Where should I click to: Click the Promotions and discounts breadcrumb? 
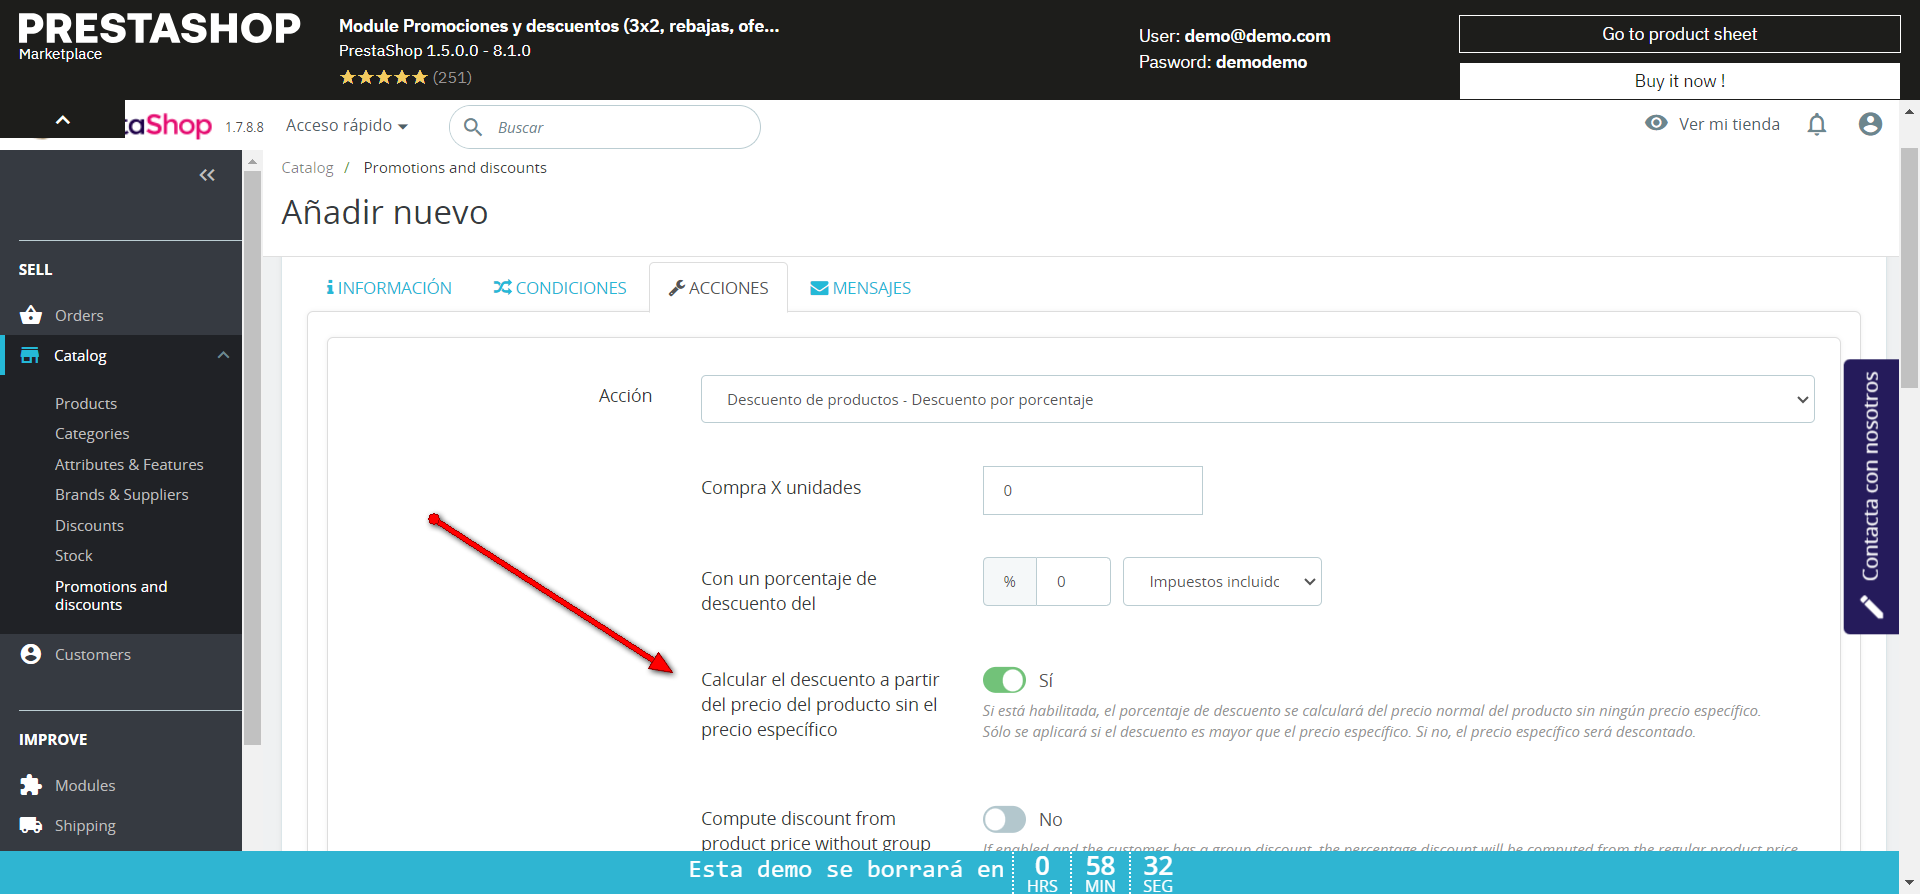(455, 167)
